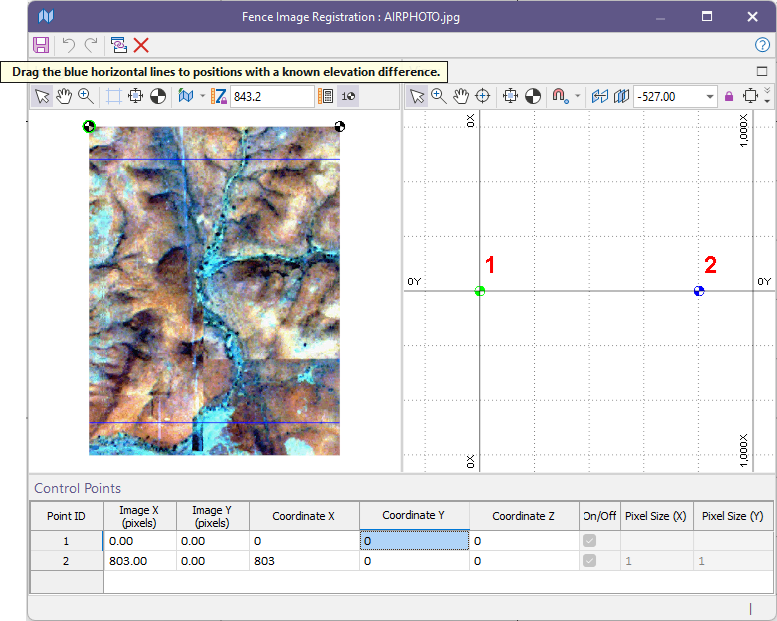Click the Coordinate X column header

[x=304, y=516]
